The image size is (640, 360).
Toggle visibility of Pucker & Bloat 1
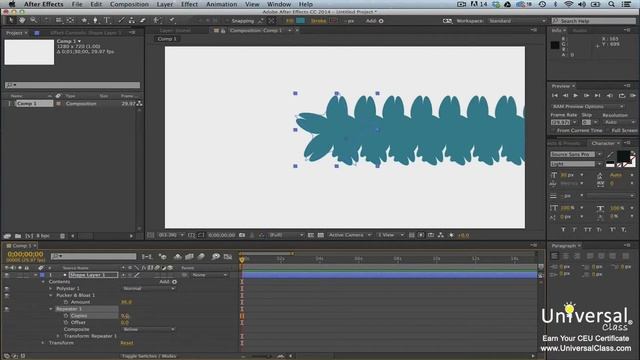[x=7, y=296]
